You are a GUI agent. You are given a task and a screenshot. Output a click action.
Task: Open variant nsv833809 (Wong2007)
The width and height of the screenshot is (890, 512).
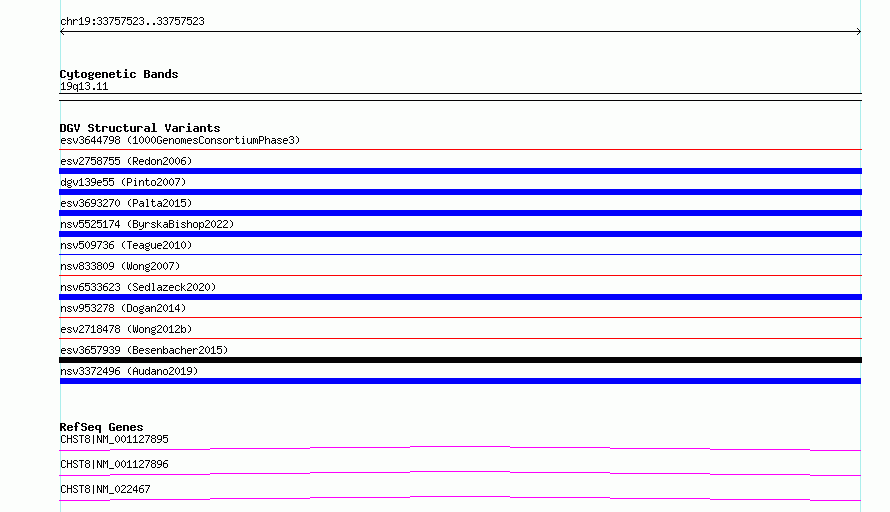click(120, 266)
